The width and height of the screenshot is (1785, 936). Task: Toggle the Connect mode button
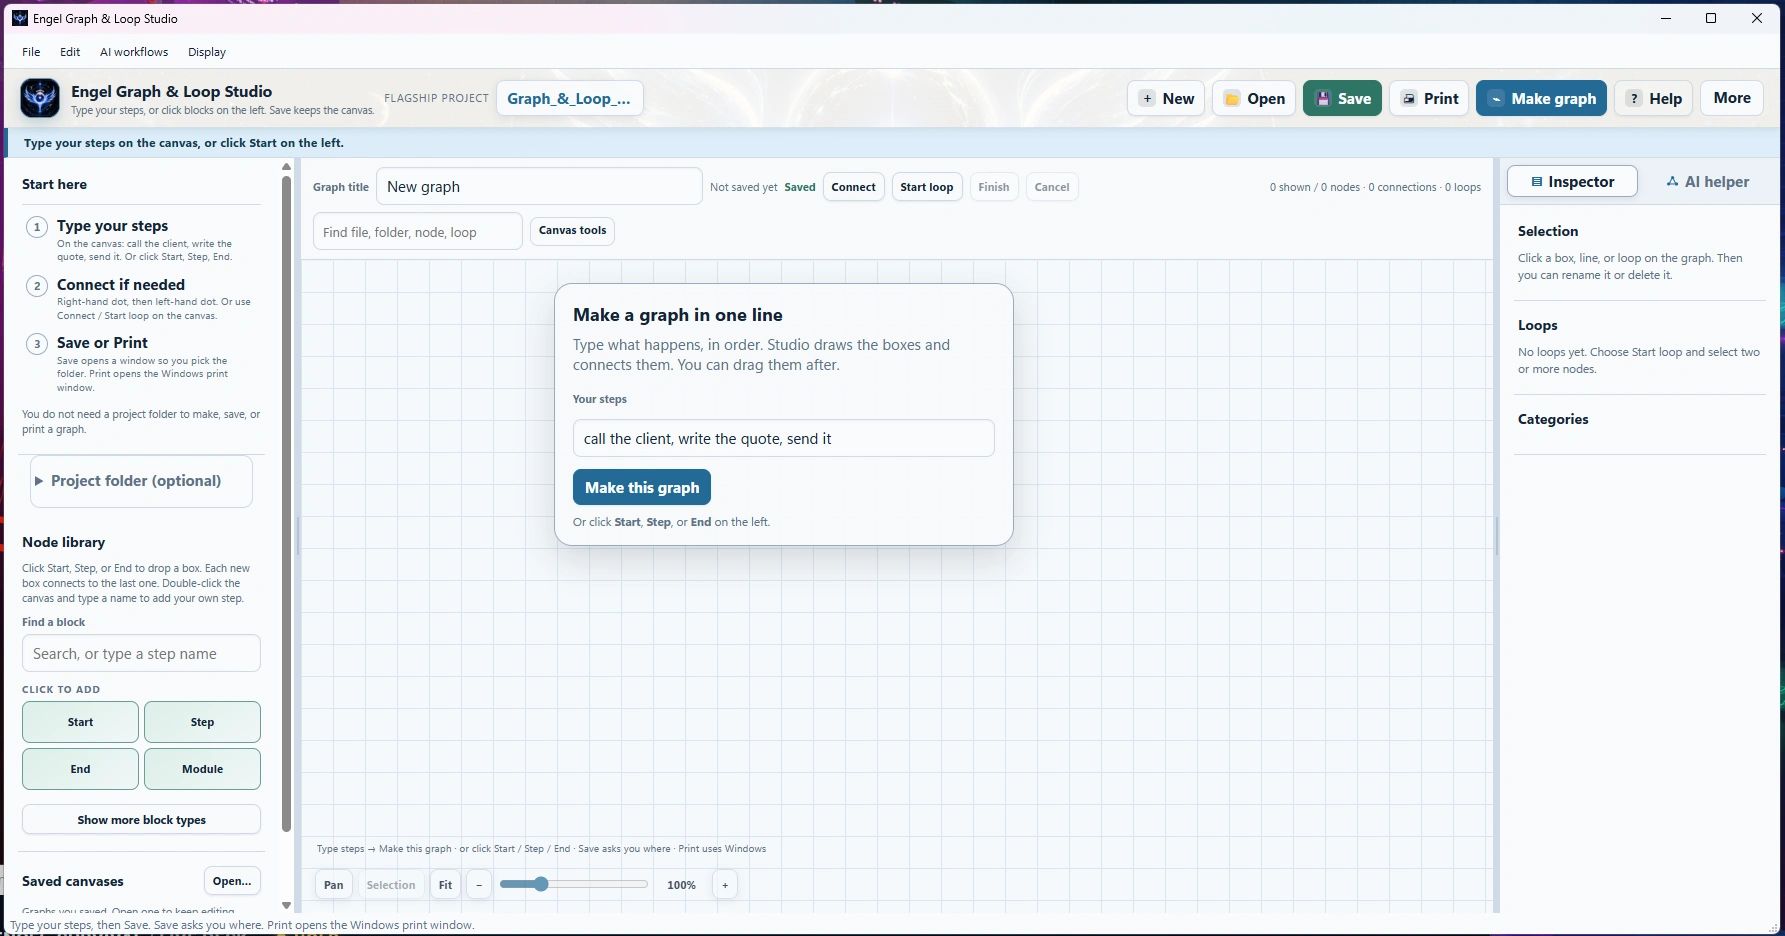click(853, 187)
